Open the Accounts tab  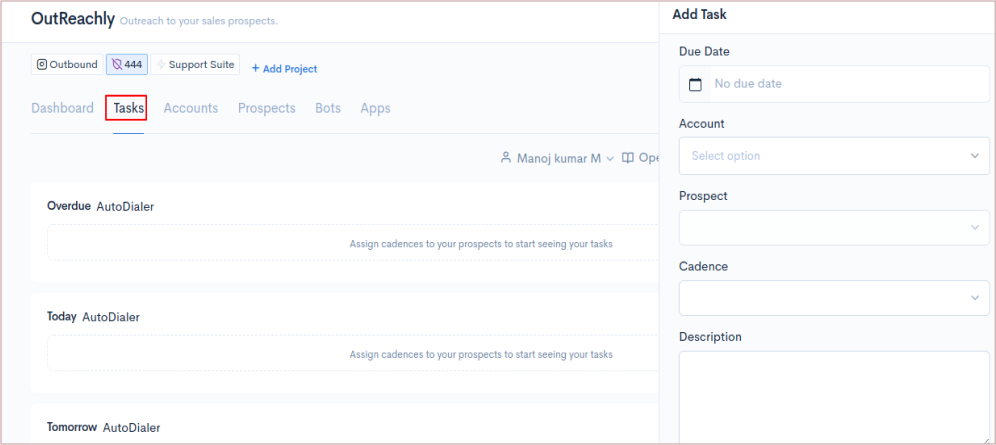[x=190, y=108]
